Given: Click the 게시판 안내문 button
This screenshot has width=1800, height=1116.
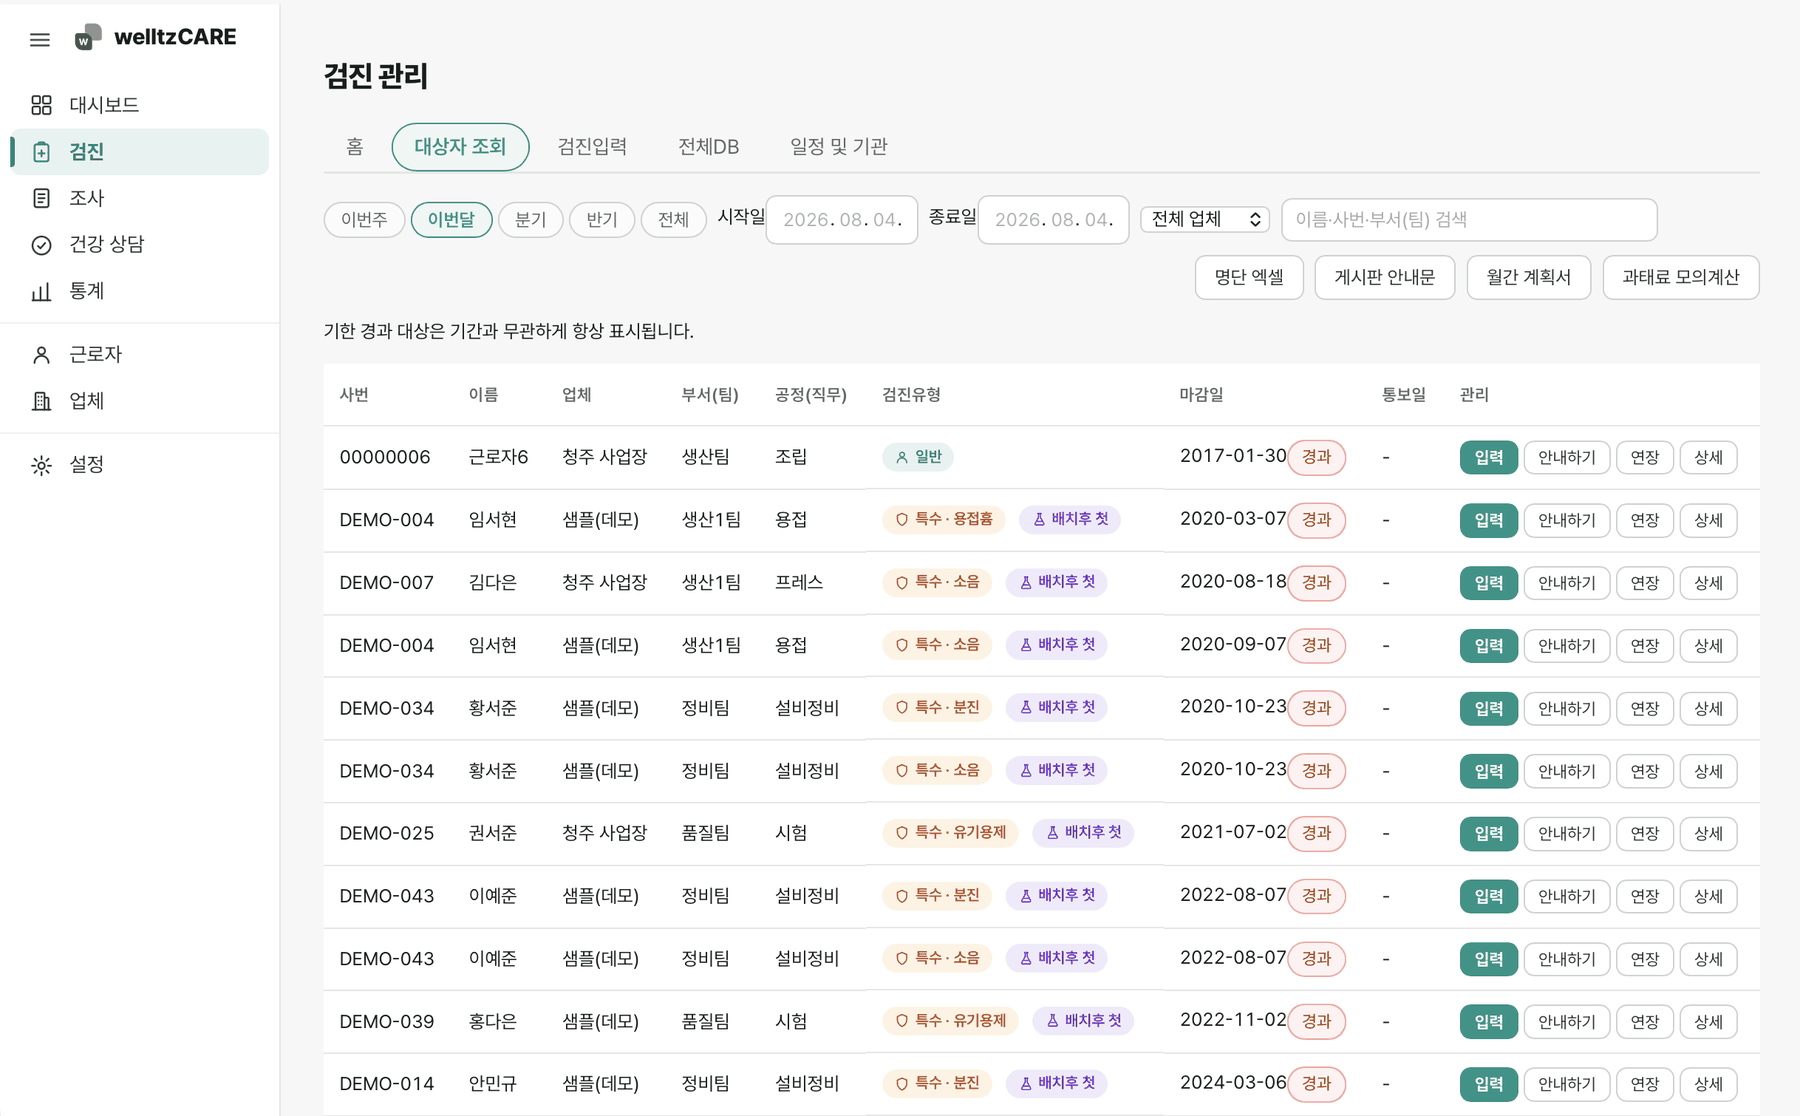Looking at the screenshot, I should click(x=1384, y=277).
